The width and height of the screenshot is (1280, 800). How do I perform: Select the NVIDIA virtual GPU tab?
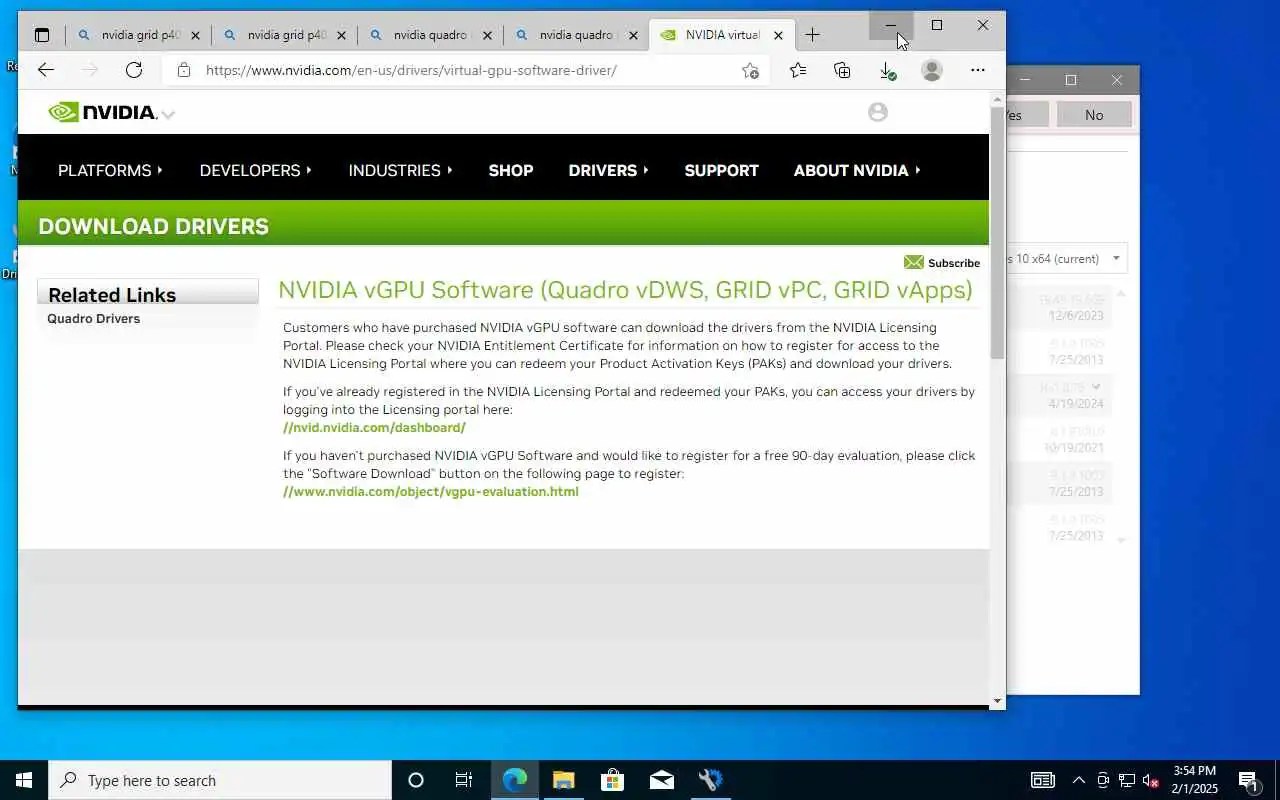[722, 35]
